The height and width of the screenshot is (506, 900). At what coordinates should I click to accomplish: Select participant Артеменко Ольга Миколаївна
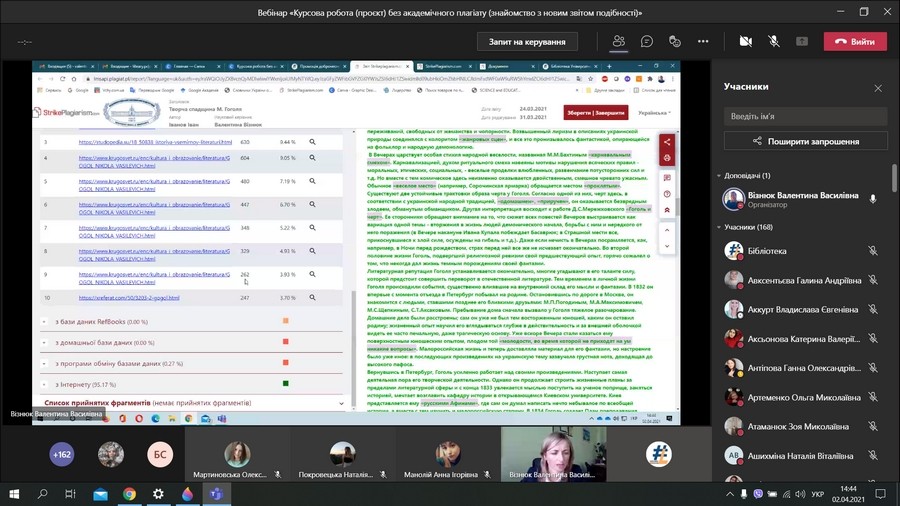pos(802,397)
